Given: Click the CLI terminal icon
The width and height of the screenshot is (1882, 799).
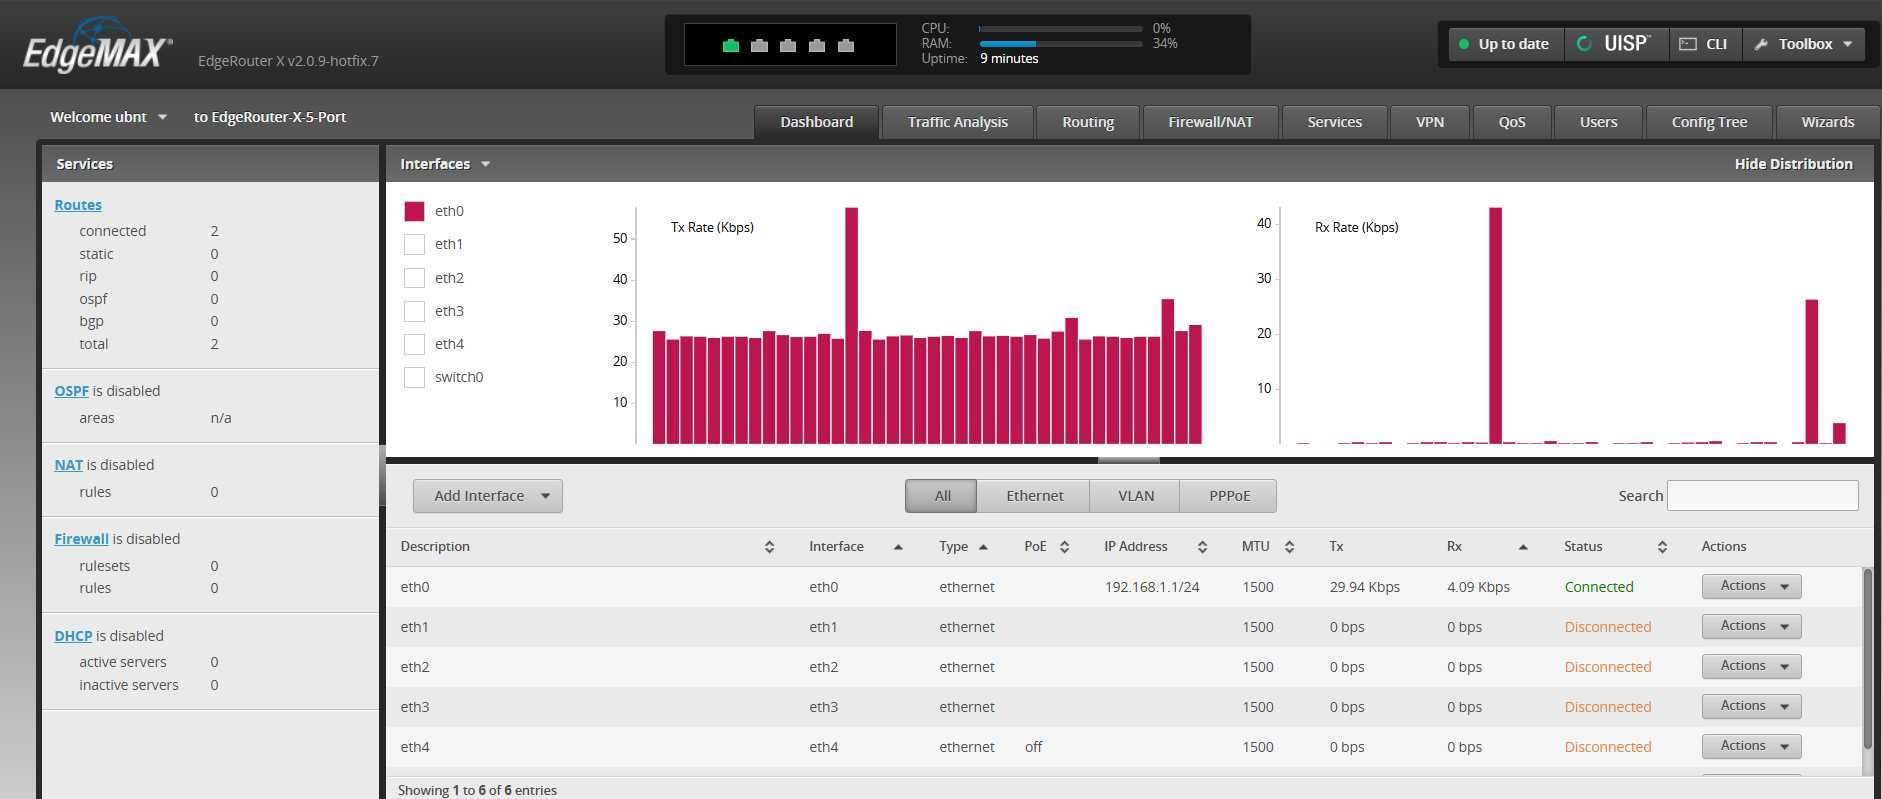Looking at the screenshot, I should click(1688, 44).
